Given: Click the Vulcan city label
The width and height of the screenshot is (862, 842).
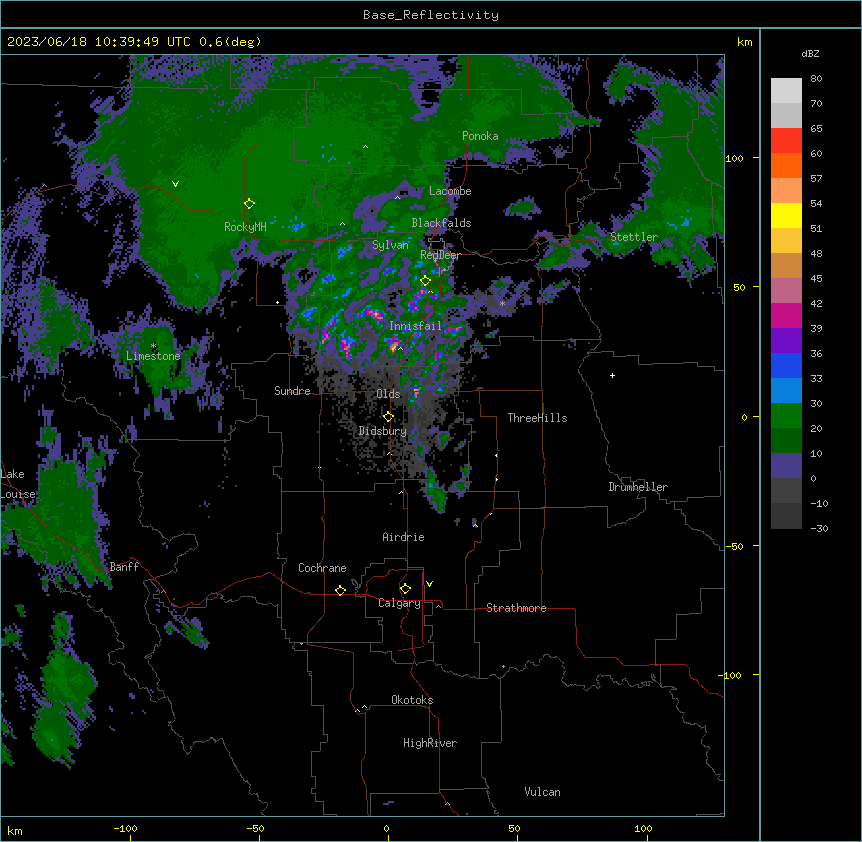Looking at the screenshot, I should [543, 792].
